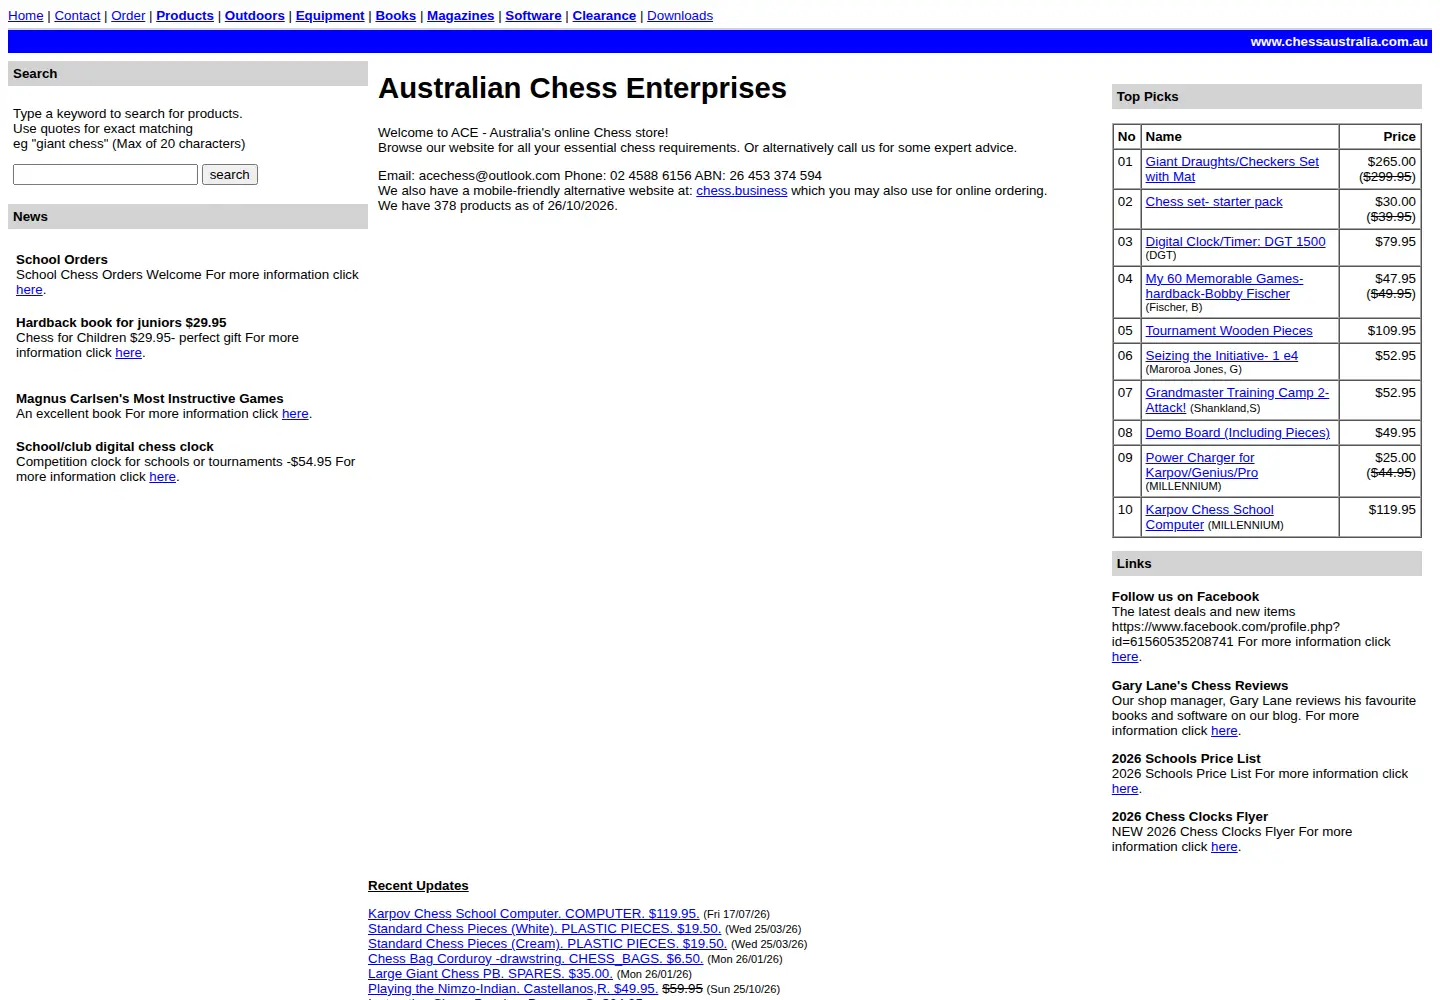This screenshot has height=1000, width=1440.
Task: Open Gary Lane's Chess Reviews 'here' link
Action: click(1224, 731)
